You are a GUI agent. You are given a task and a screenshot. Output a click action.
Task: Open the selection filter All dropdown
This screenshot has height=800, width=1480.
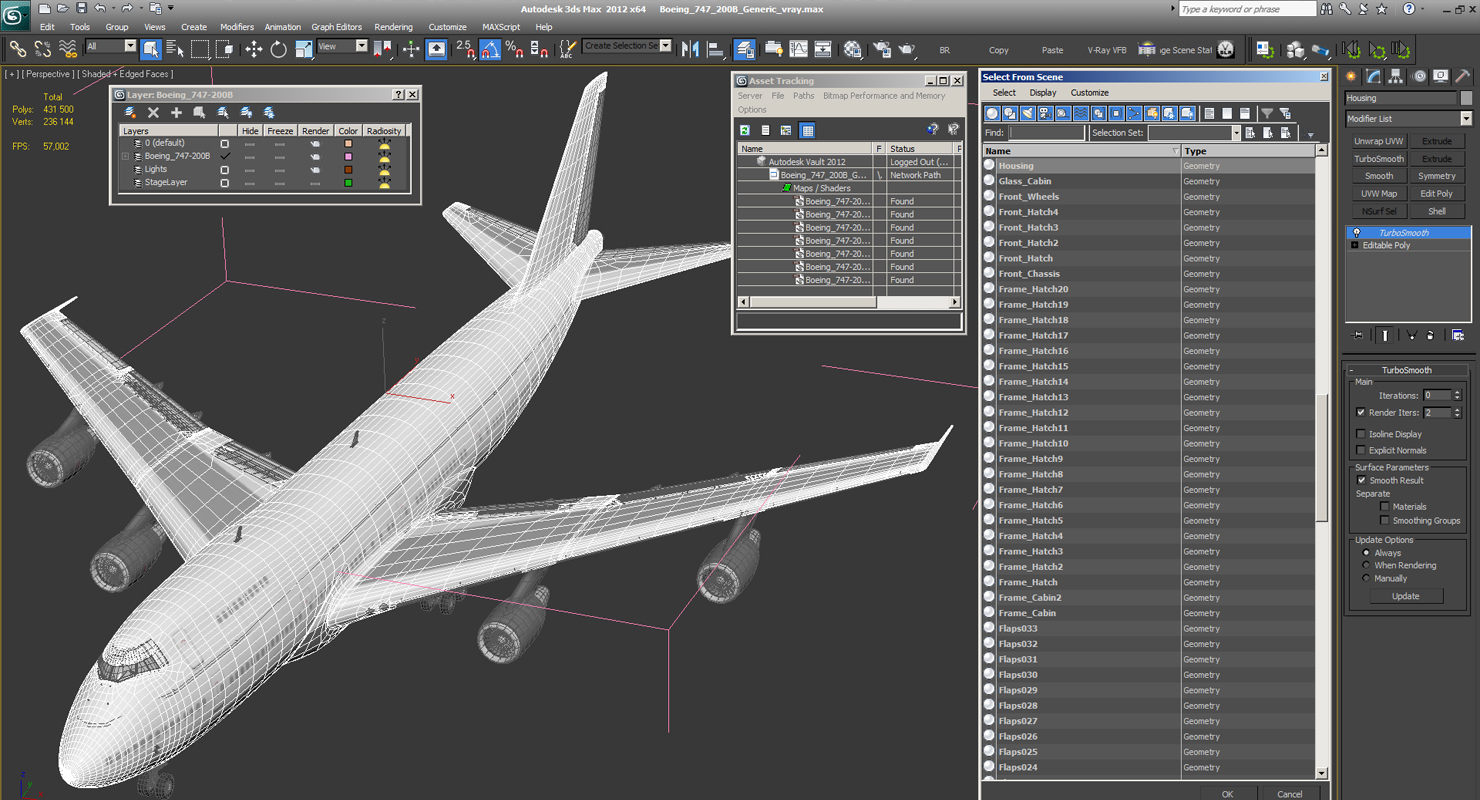[110, 46]
